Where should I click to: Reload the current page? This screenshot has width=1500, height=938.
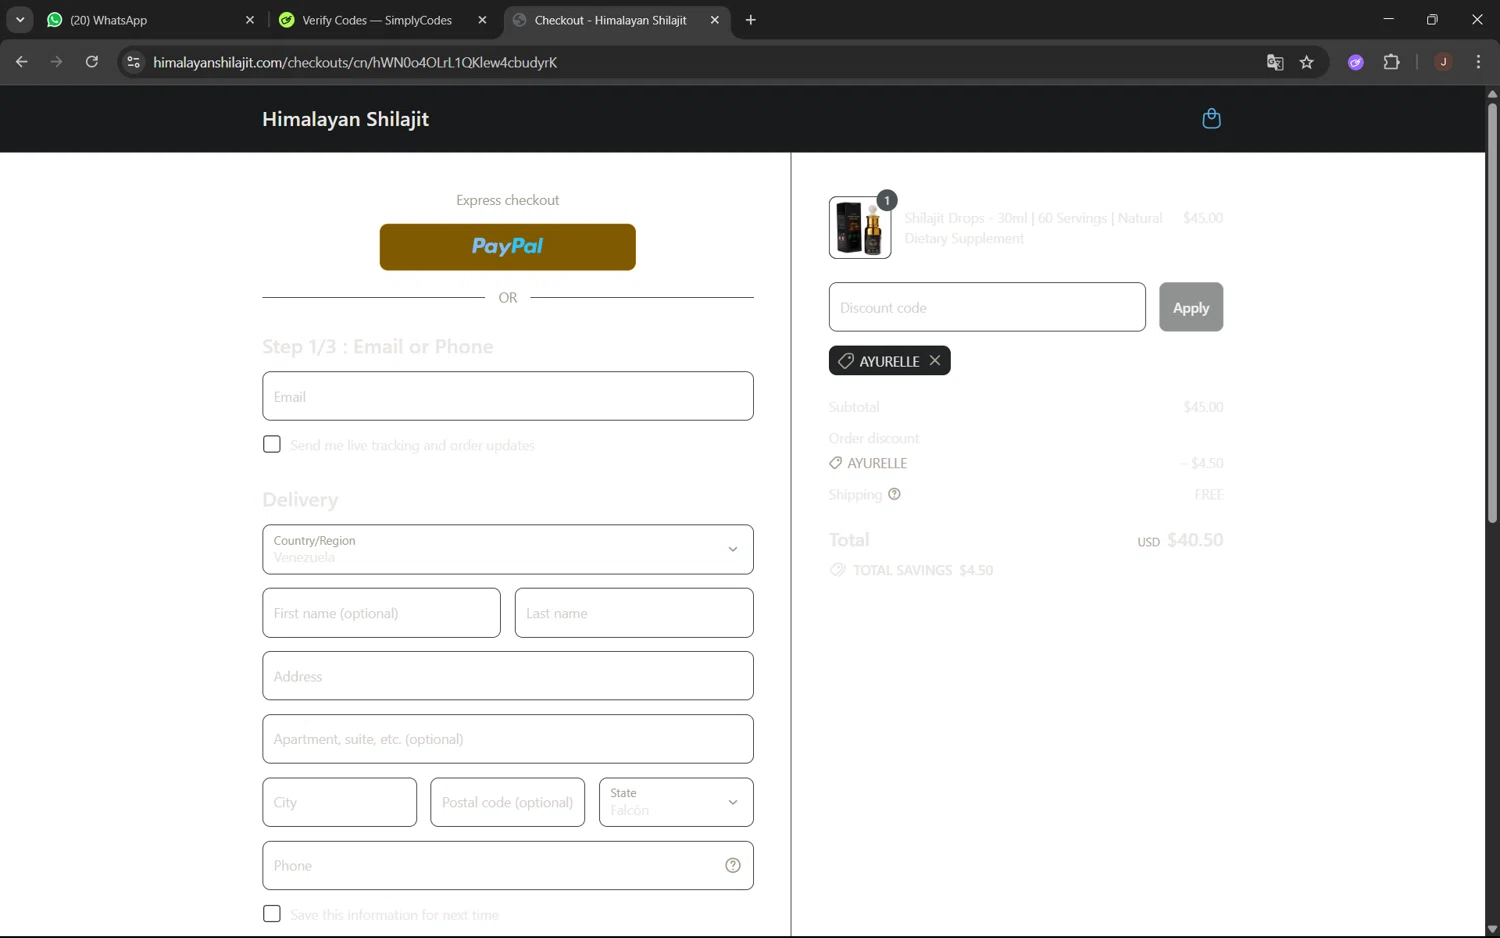[x=92, y=62]
